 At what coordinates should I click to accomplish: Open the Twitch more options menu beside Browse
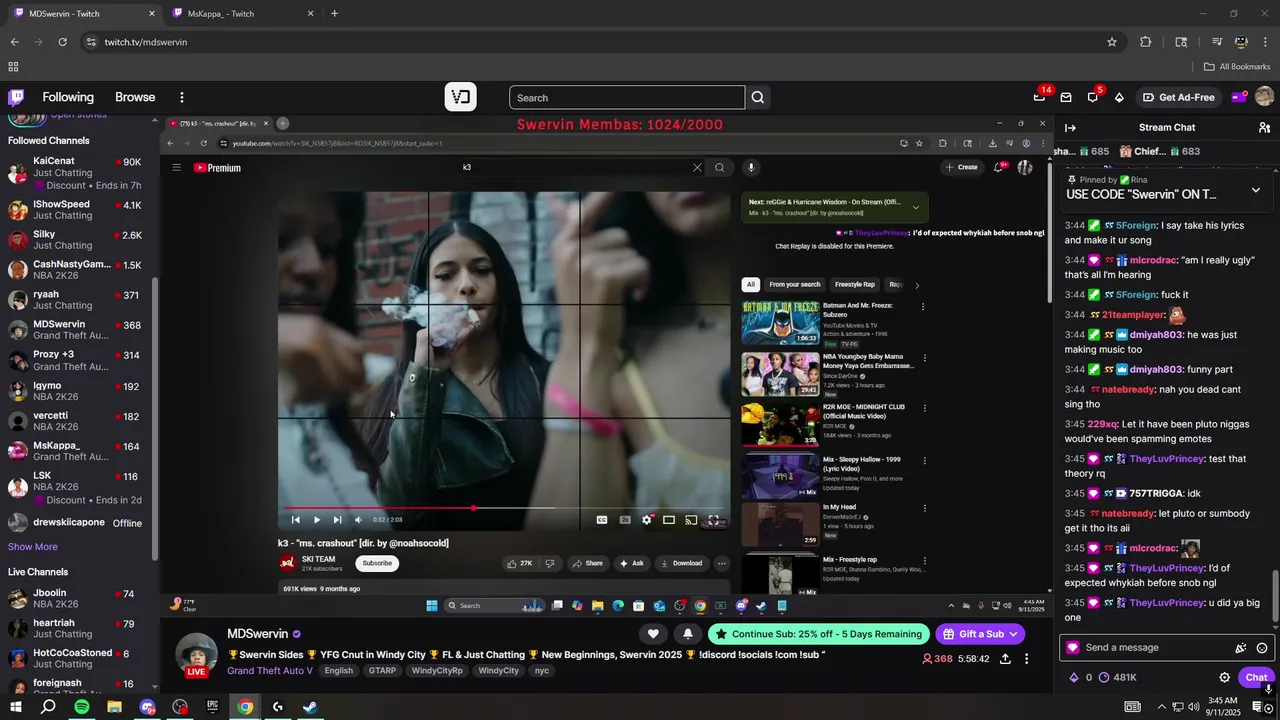click(182, 97)
